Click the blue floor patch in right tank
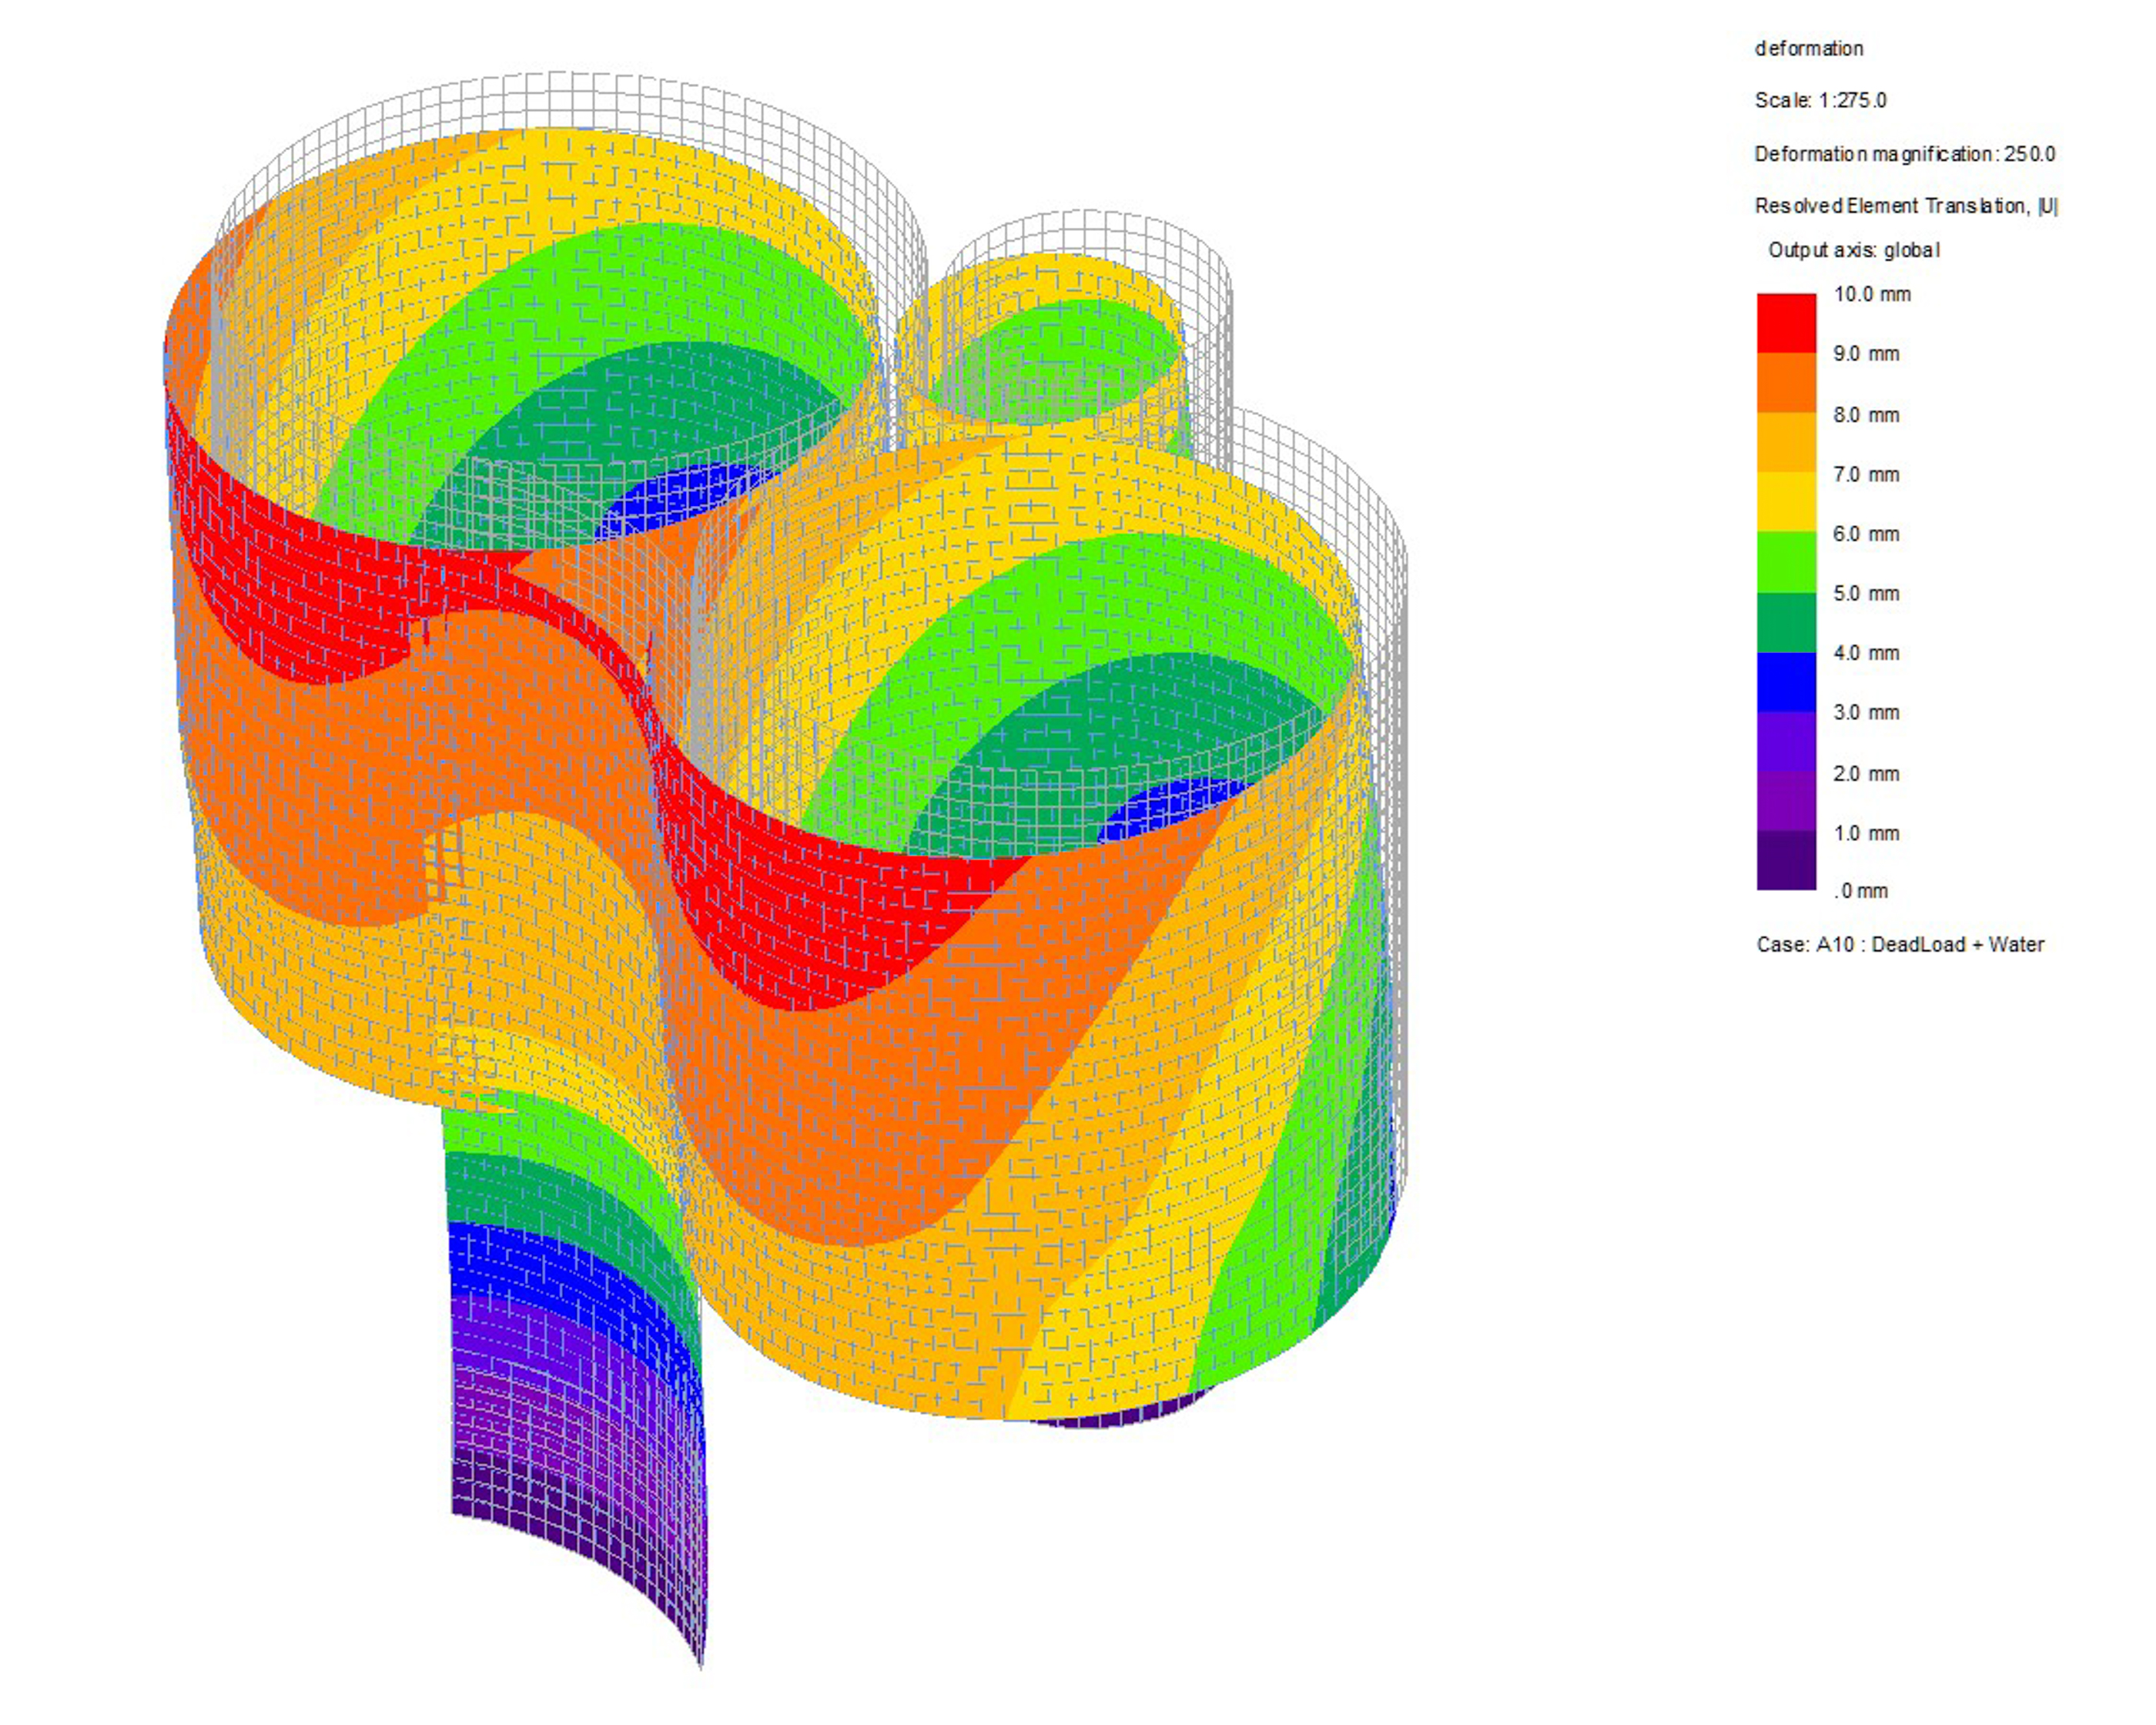2156x1725 pixels. 1165,808
